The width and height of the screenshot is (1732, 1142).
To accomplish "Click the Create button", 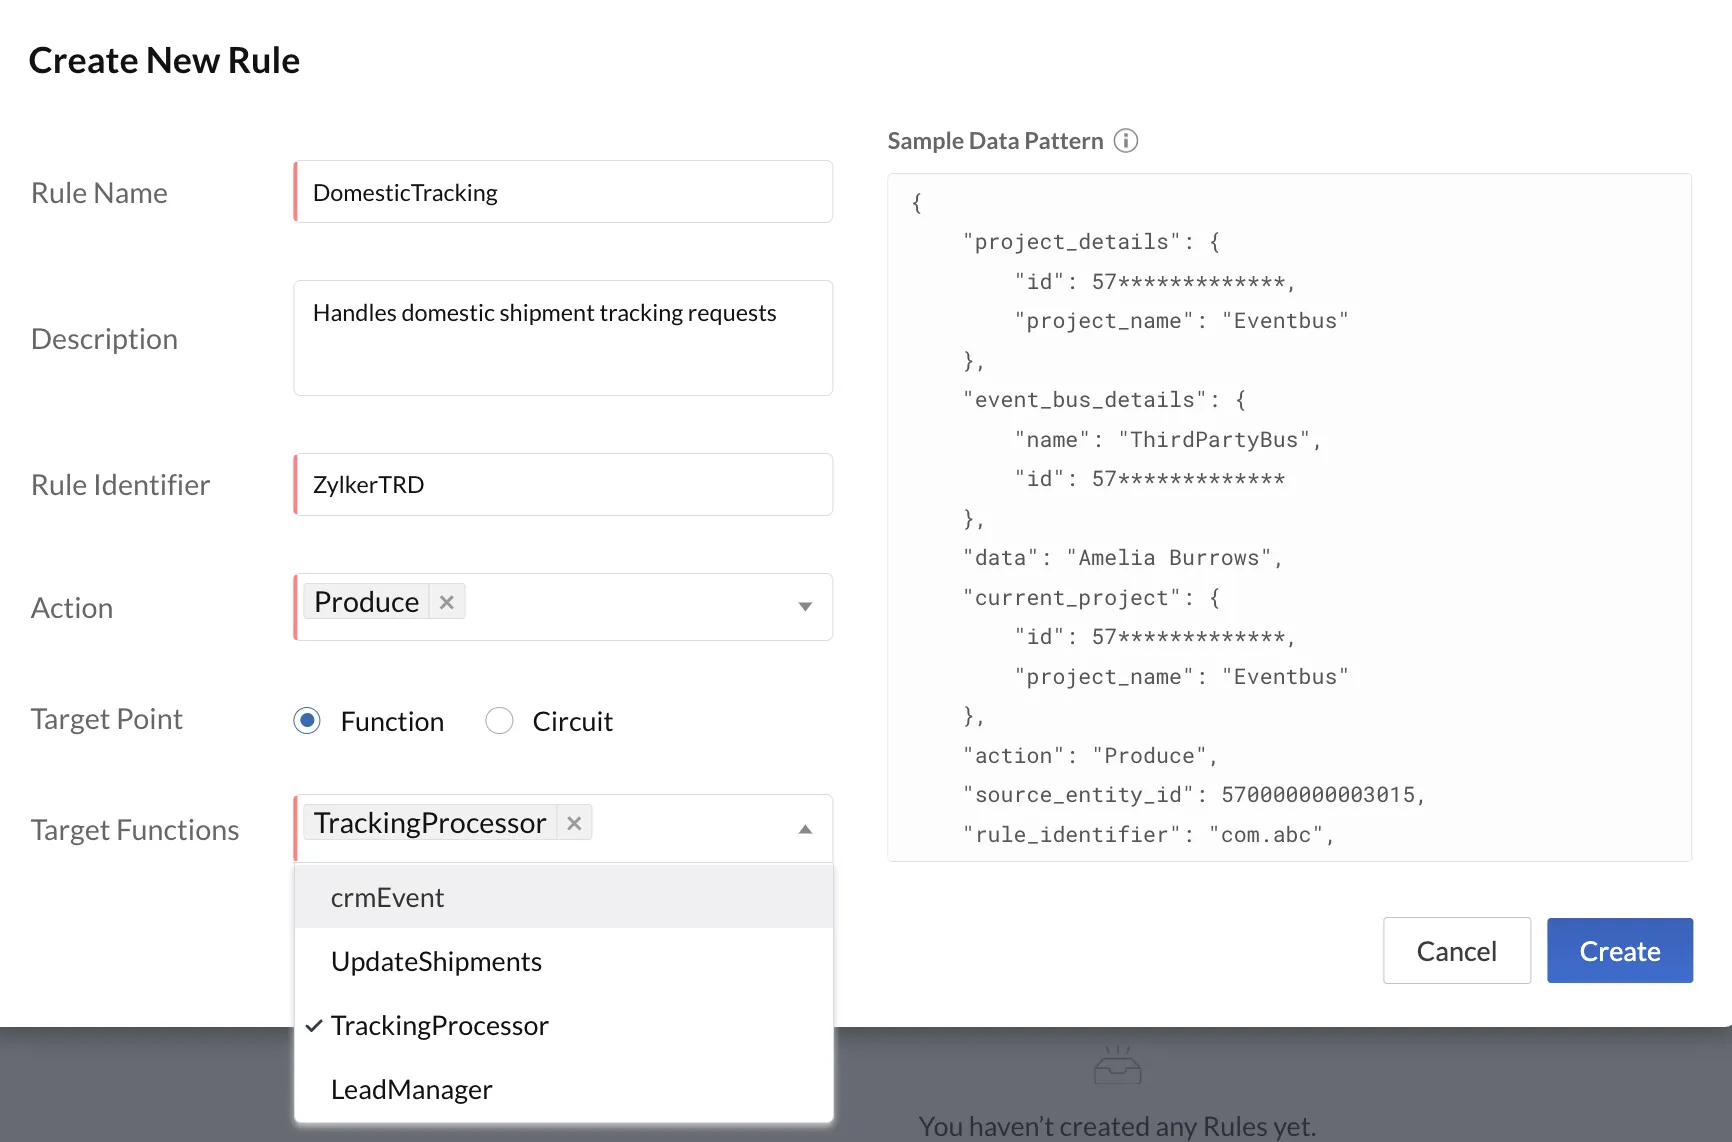I will click(x=1620, y=950).
